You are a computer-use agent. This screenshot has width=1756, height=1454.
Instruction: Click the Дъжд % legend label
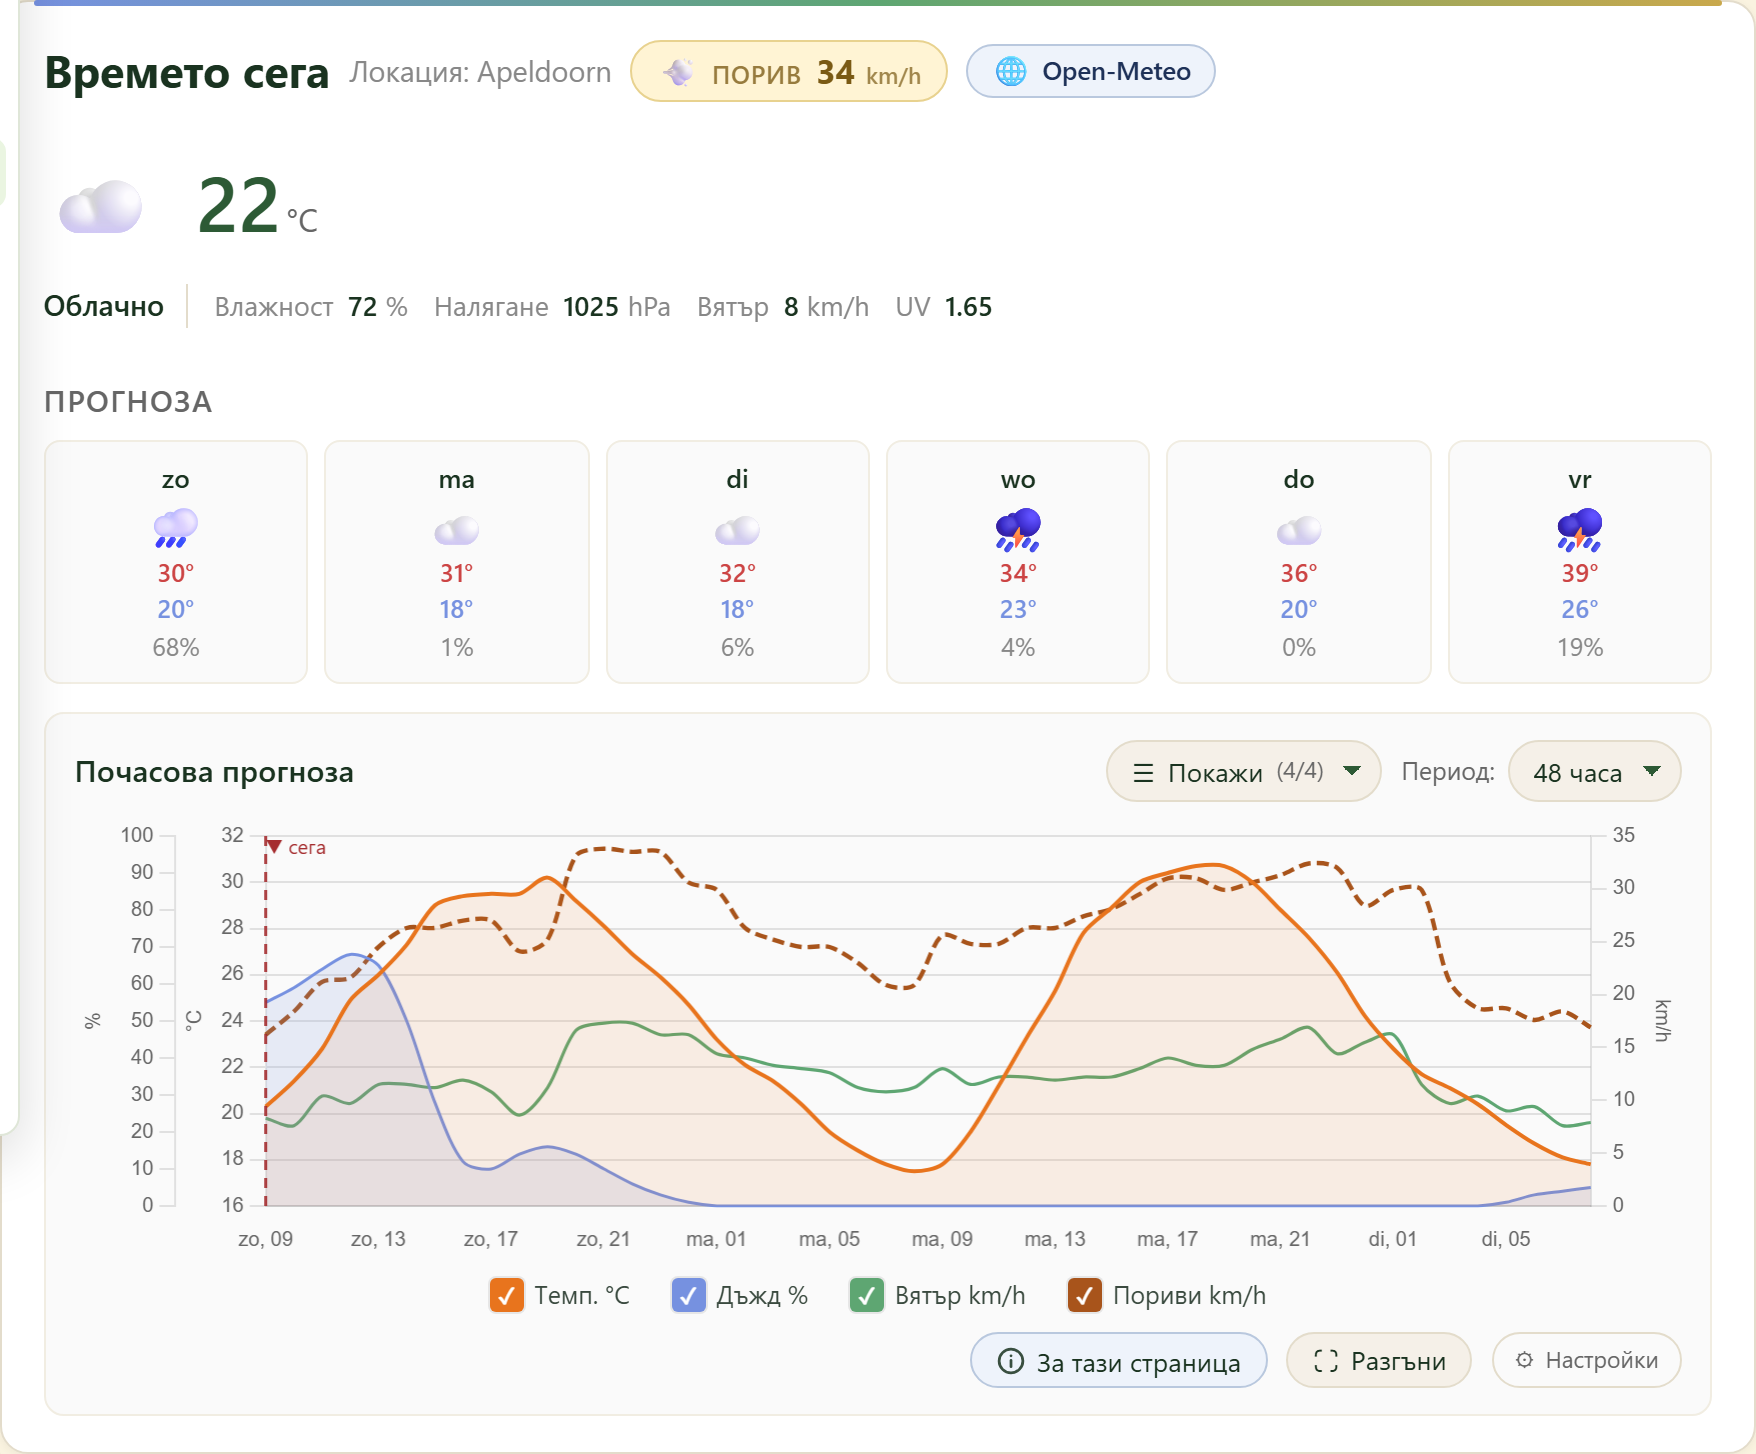point(762,1295)
